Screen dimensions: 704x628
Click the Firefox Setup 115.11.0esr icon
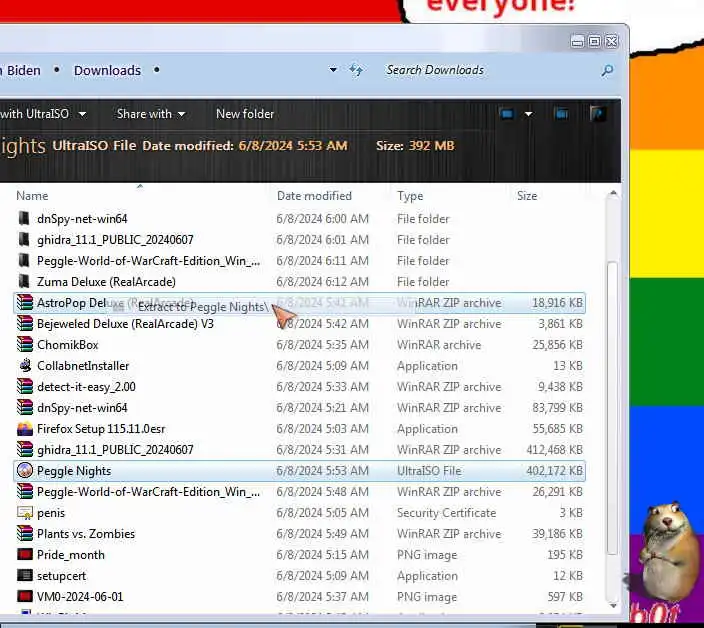(25, 429)
